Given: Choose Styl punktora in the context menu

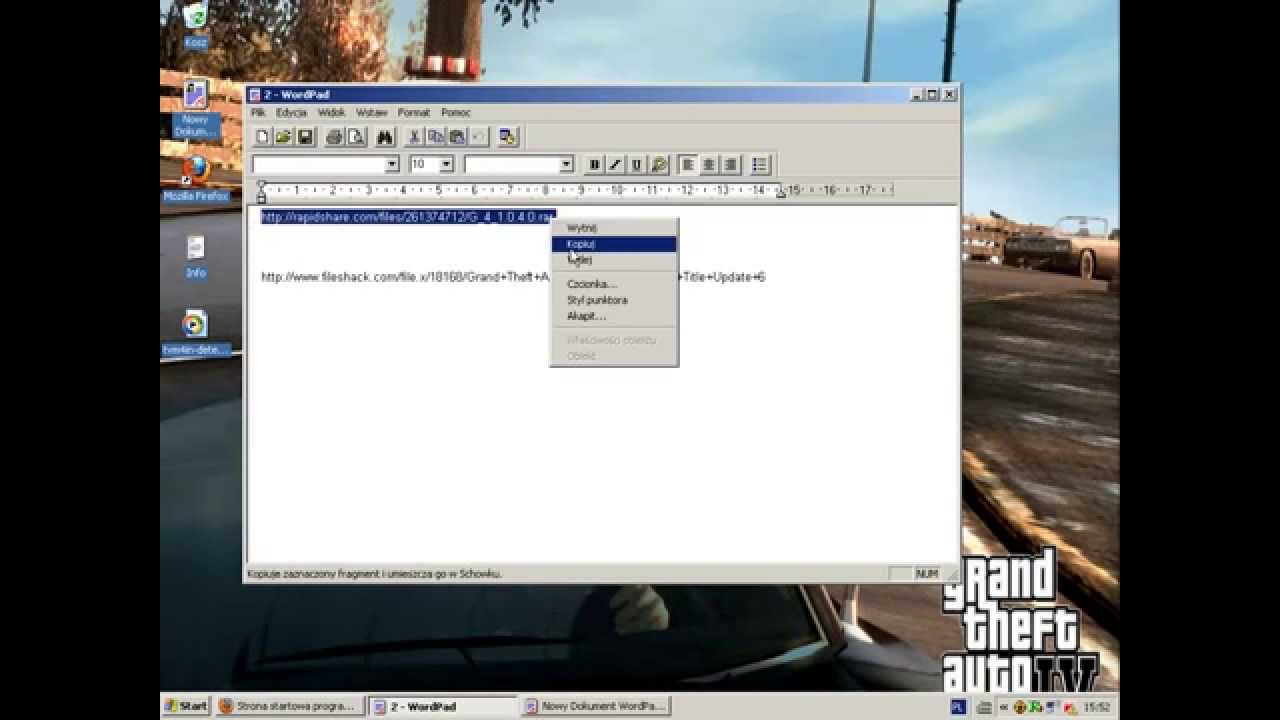Looking at the screenshot, I should (x=614, y=300).
